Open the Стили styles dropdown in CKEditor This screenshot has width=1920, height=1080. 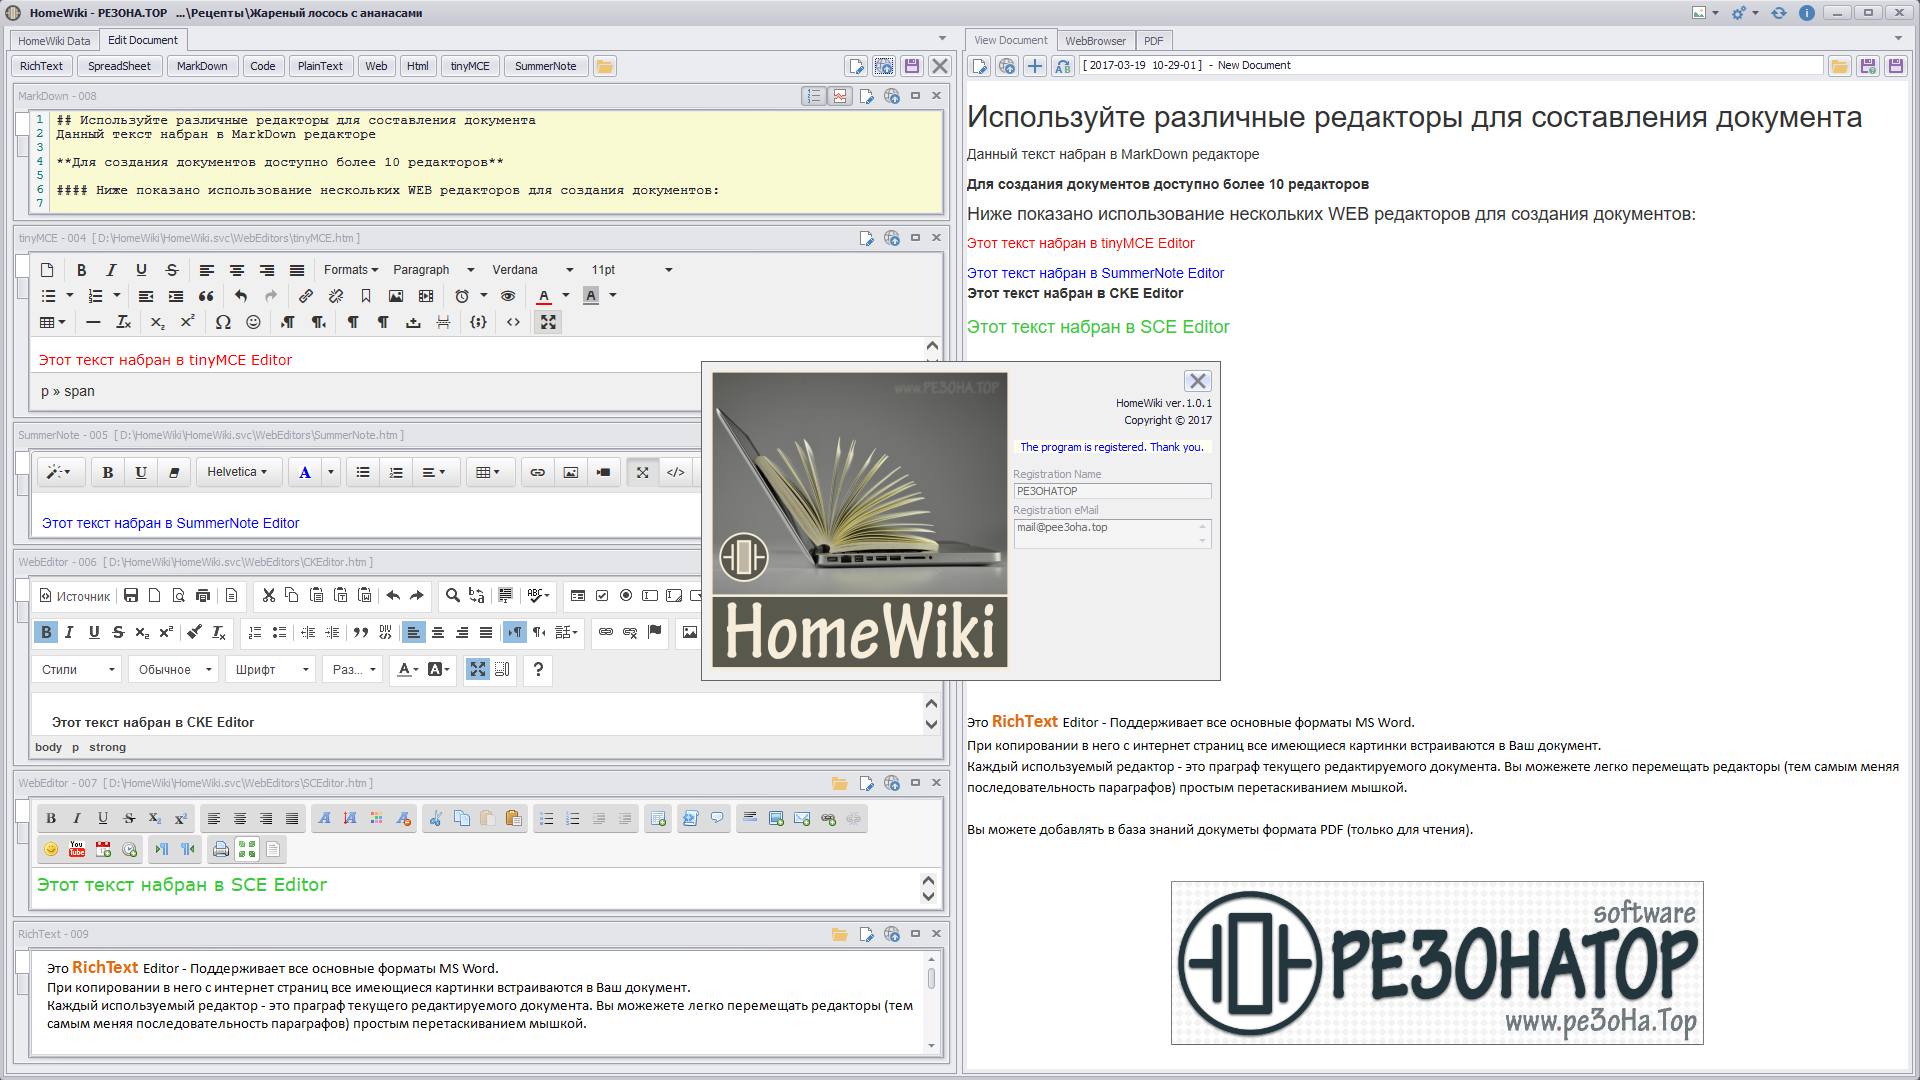(x=78, y=670)
